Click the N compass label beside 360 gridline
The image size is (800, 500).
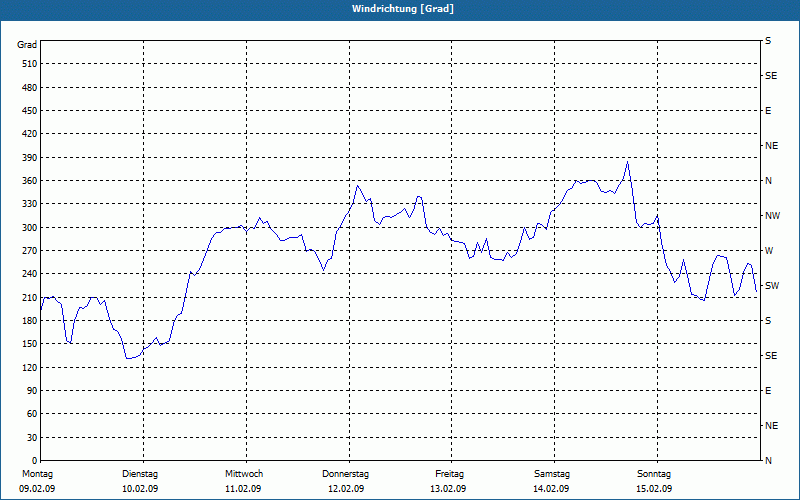click(x=768, y=181)
